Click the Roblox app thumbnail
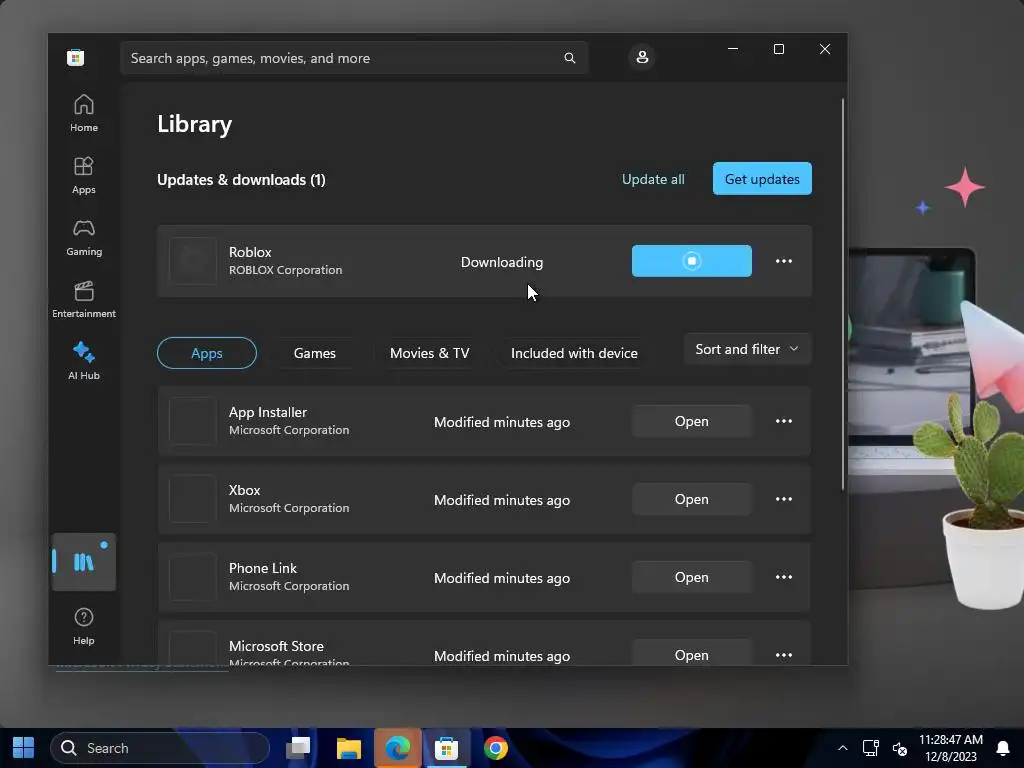The width and height of the screenshot is (1024, 768). tap(193, 261)
